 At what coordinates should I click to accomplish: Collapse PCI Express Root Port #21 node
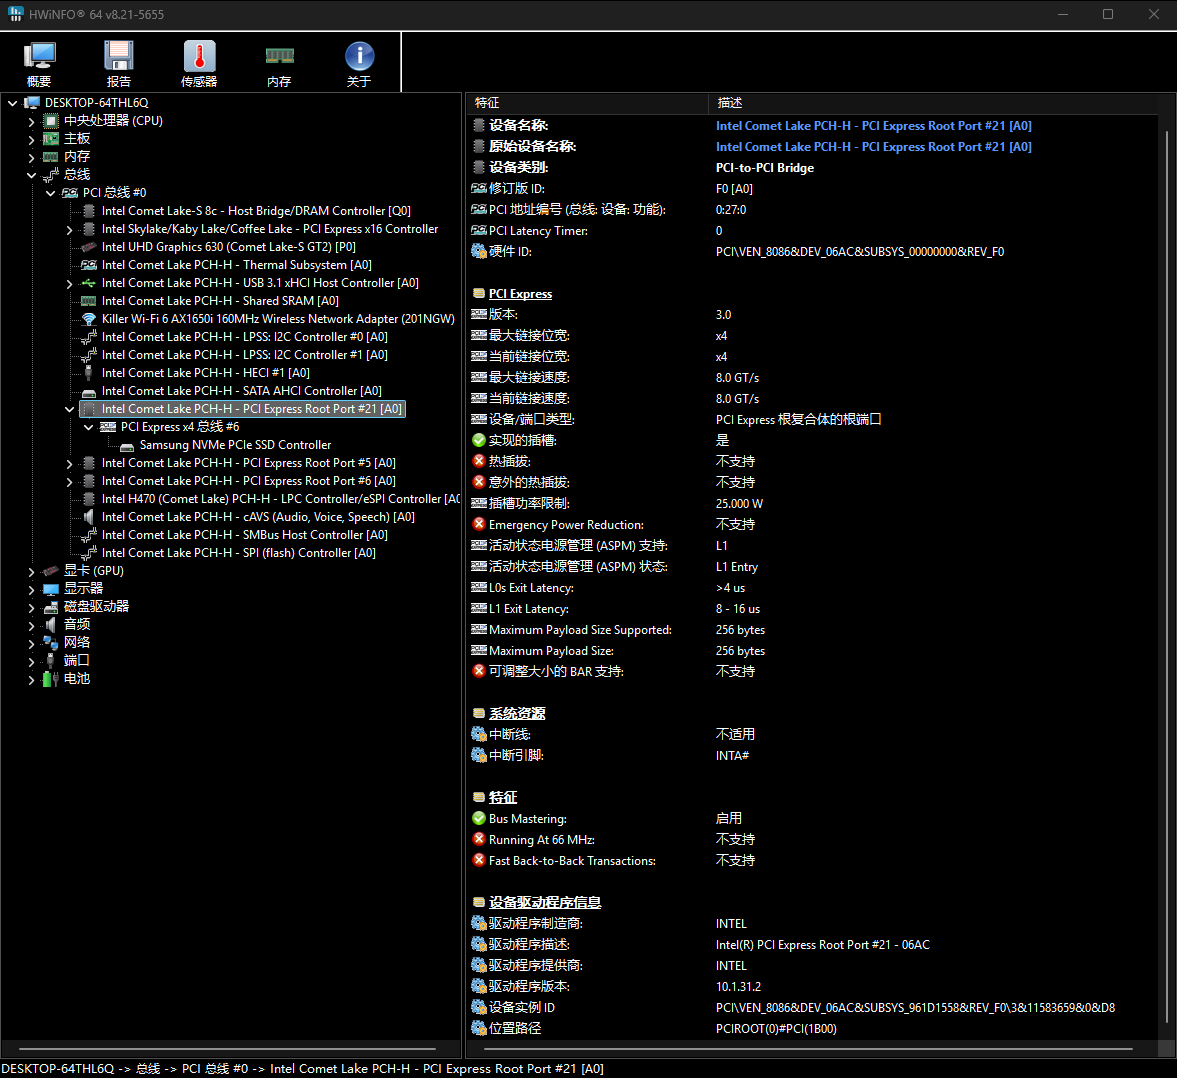69,409
